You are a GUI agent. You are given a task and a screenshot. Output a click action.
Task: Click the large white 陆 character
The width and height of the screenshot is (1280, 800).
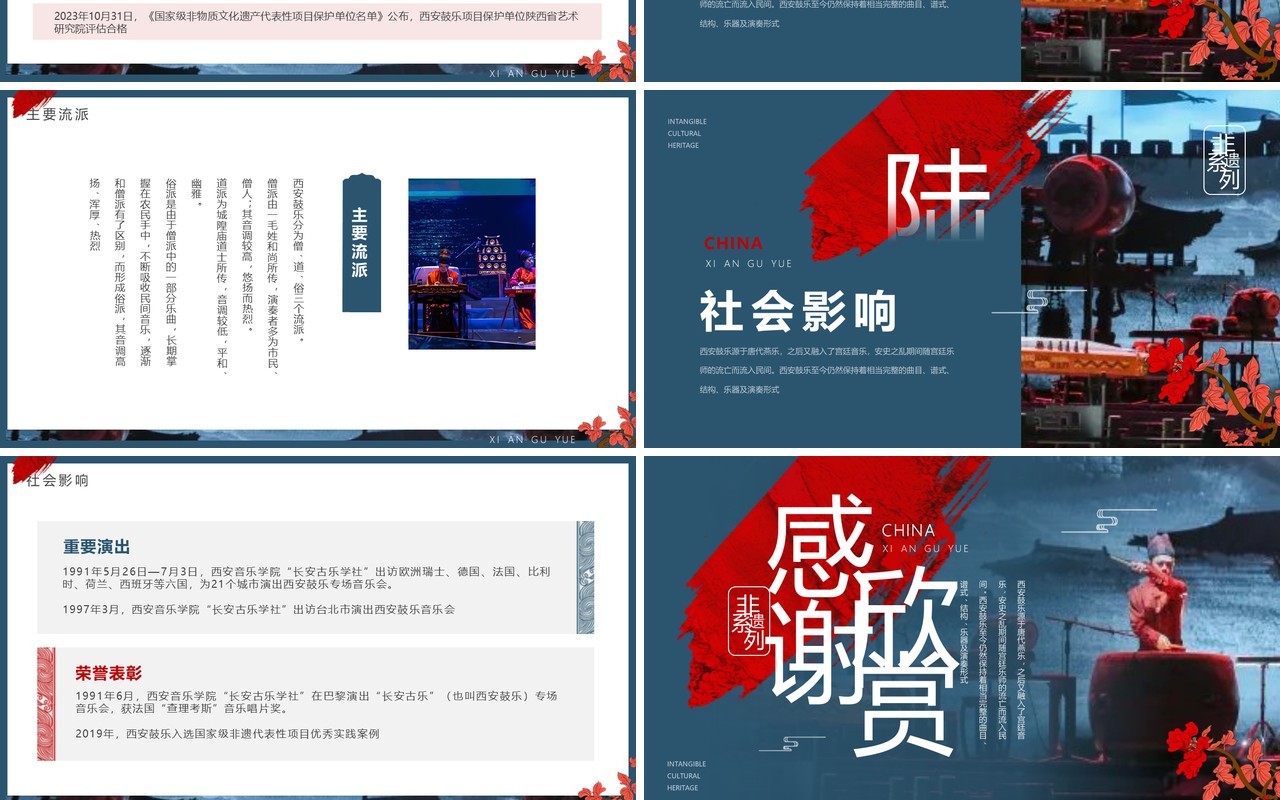pos(937,196)
